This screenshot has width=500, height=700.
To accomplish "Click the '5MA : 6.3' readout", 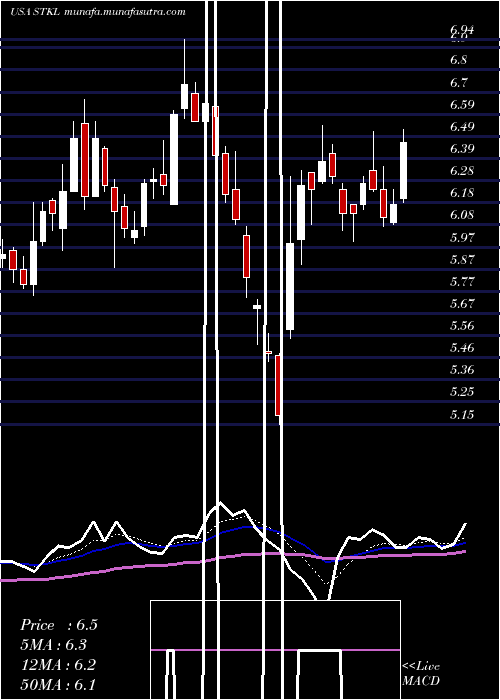I will click(x=54, y=645).
